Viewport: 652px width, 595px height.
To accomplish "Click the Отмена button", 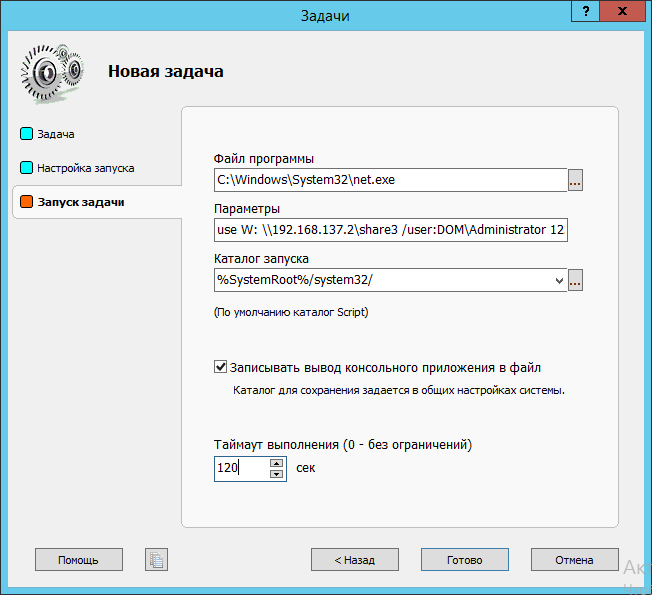I will pos(574,560).
